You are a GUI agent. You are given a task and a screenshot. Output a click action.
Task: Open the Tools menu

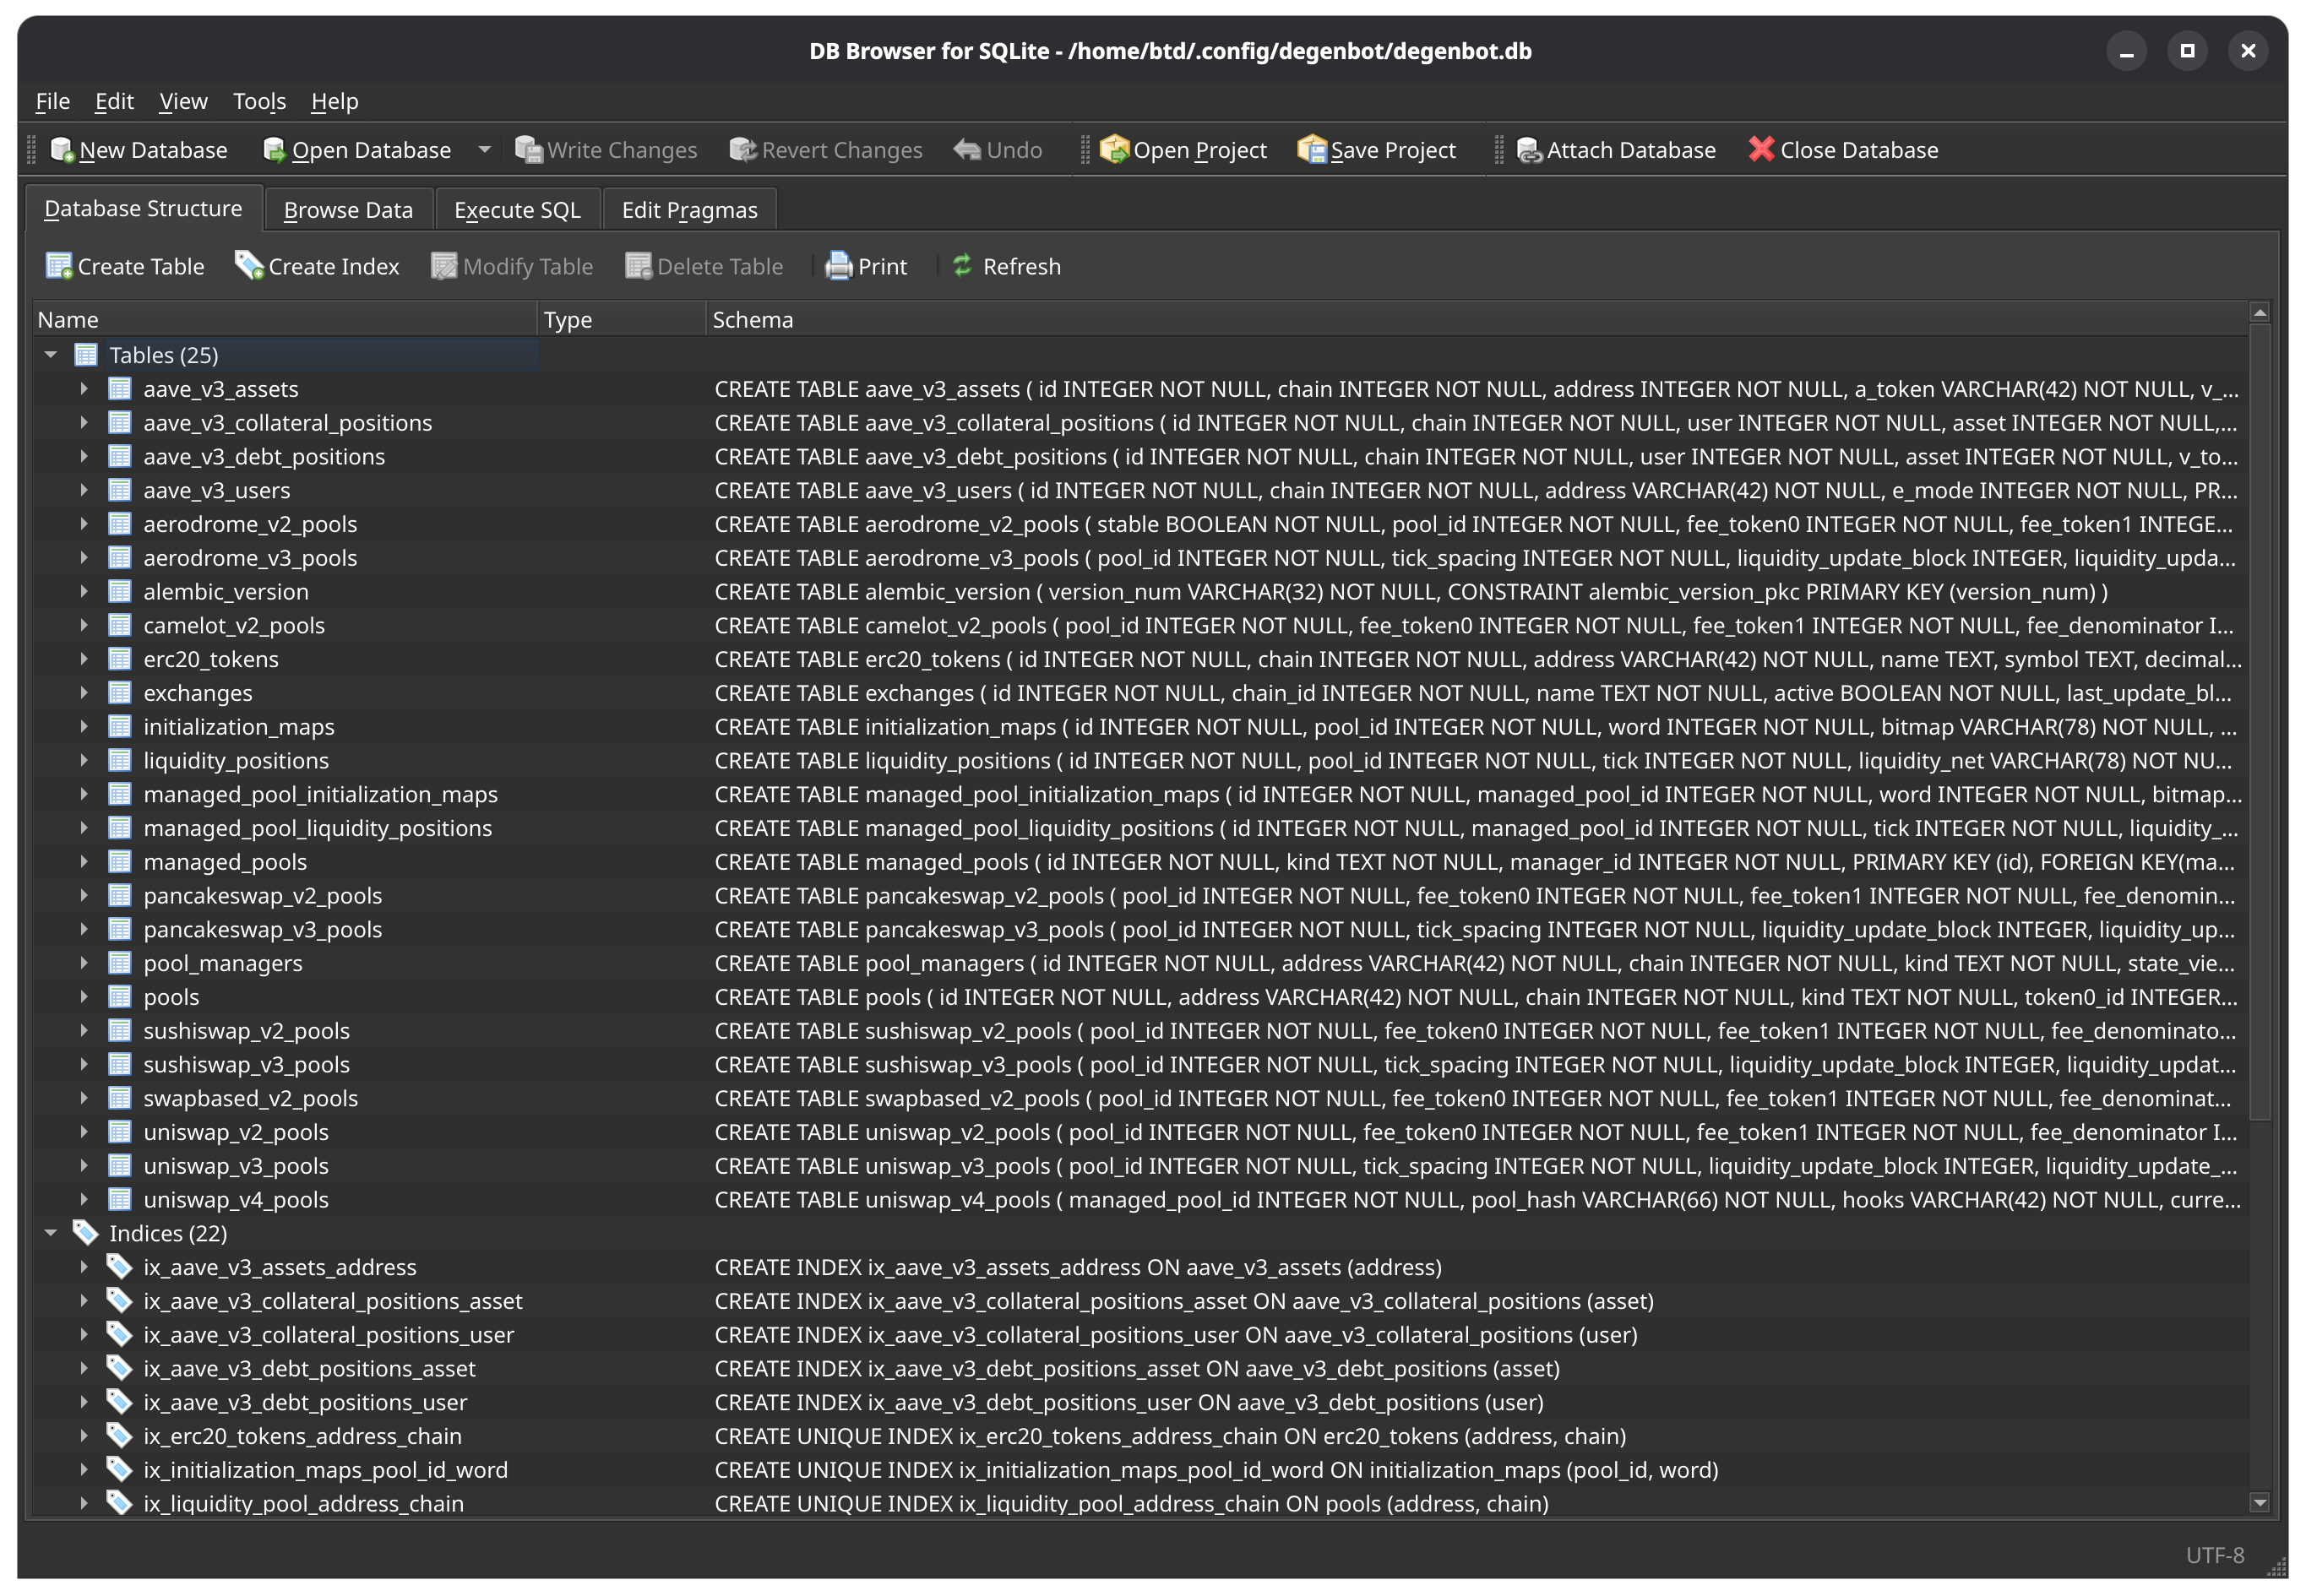tap(259, 101)
